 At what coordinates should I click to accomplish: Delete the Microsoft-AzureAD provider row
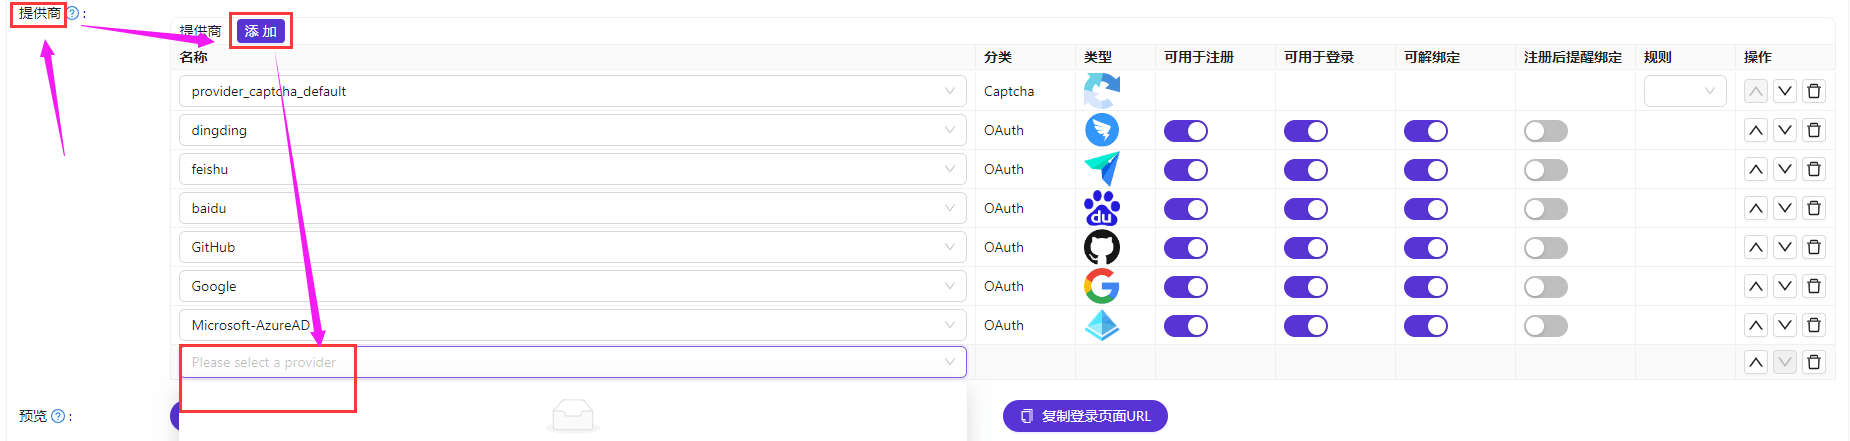(1814, 325)
